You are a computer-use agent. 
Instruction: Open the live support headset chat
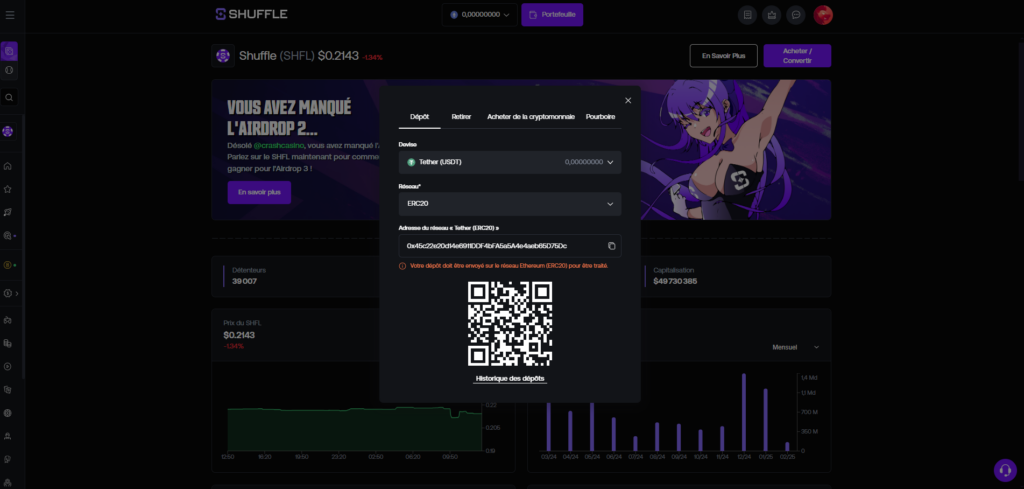tap(1004, 470)
